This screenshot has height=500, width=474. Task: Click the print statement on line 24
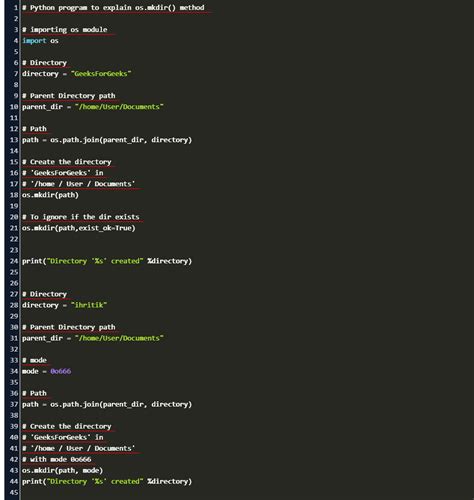(107, 261)
